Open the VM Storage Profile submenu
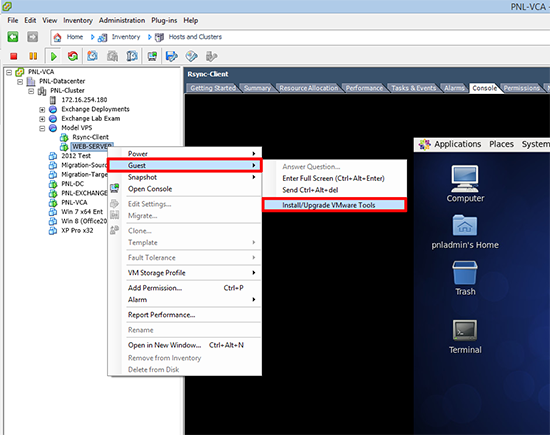This screenshot has width=550, height=435. click(x=185, y=273)
